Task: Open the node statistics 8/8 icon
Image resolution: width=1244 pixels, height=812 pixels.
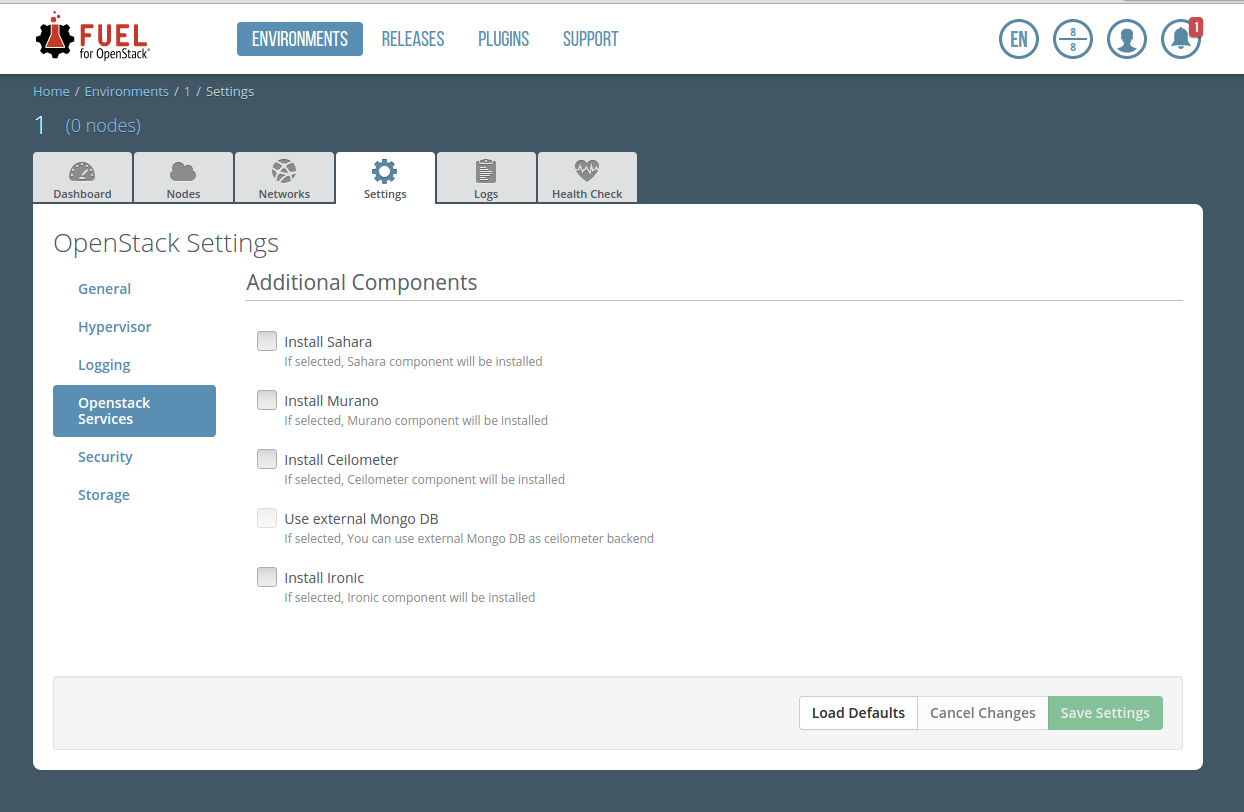Action: tap(1072, 40)
